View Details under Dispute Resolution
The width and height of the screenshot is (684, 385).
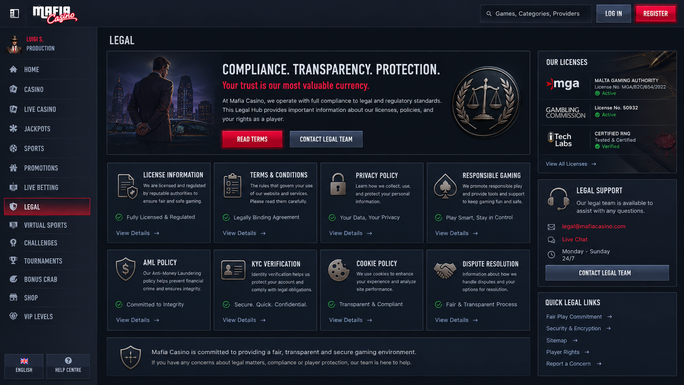(456, 320)
